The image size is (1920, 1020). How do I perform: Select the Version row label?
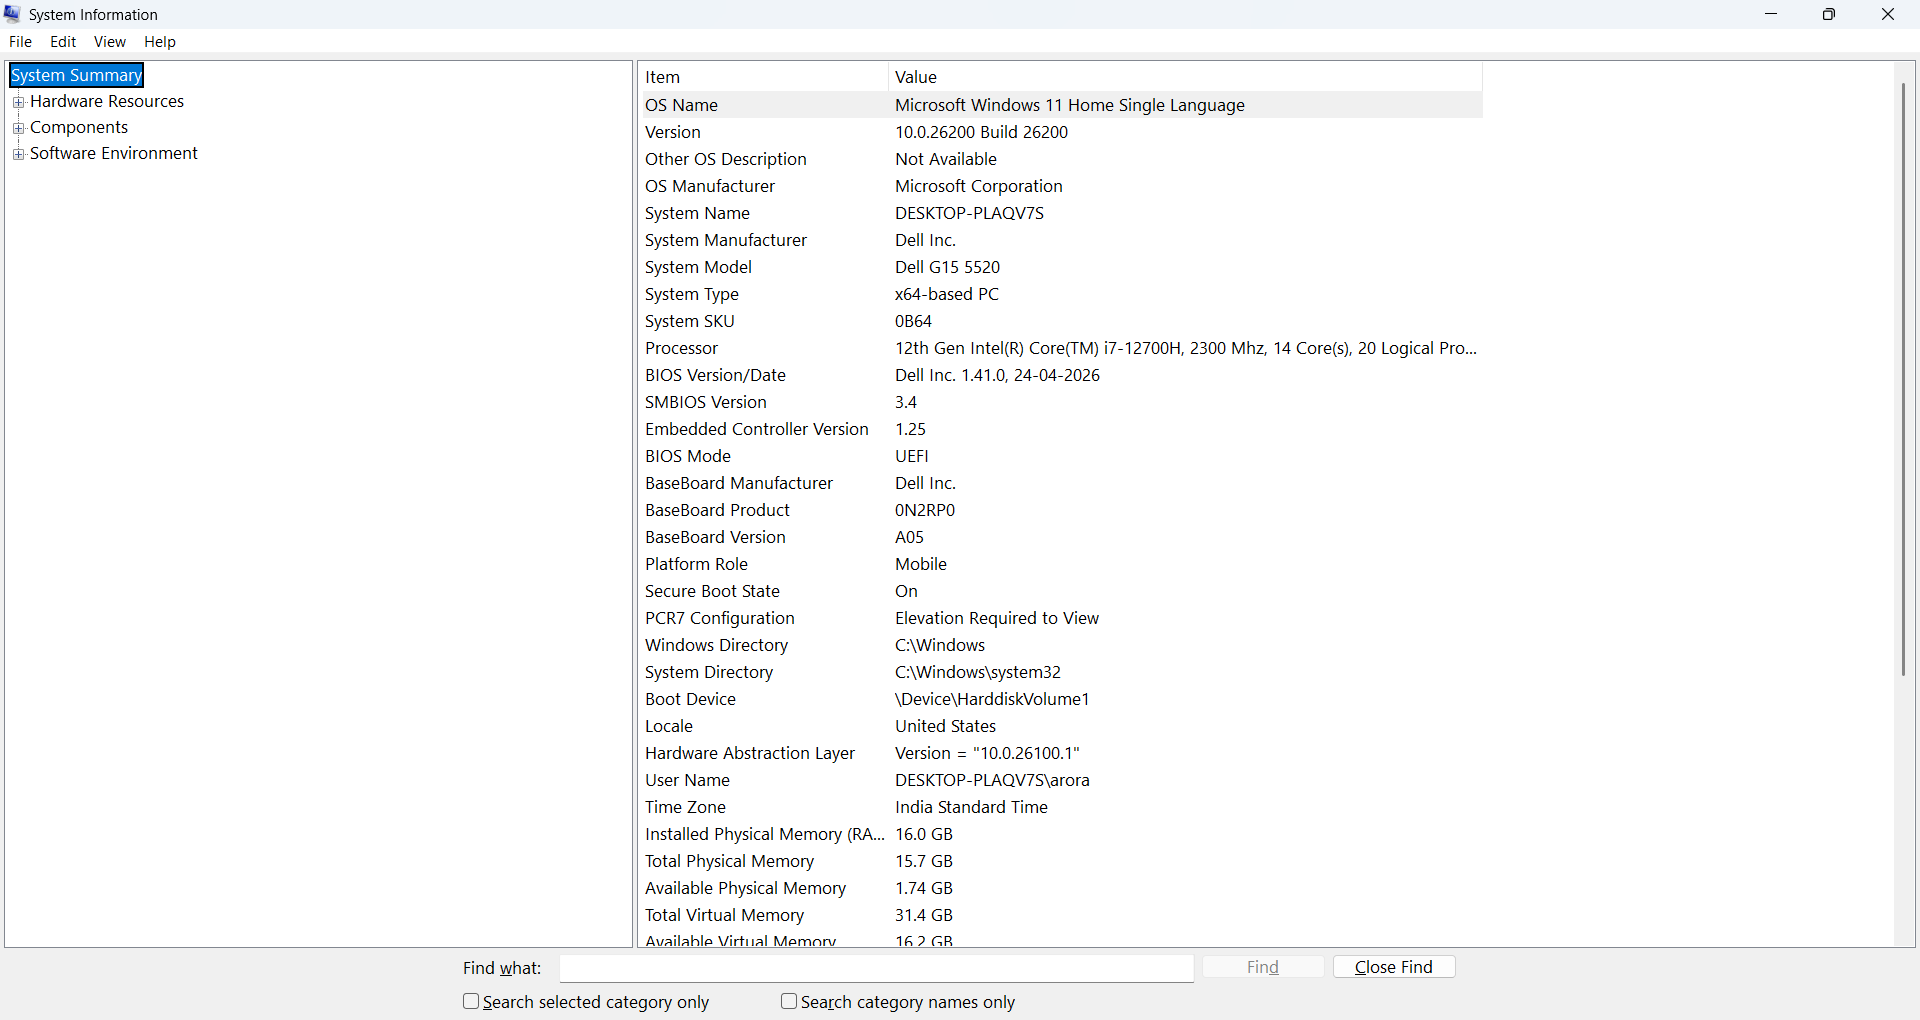pyautogui.click(x=673, y=132)
